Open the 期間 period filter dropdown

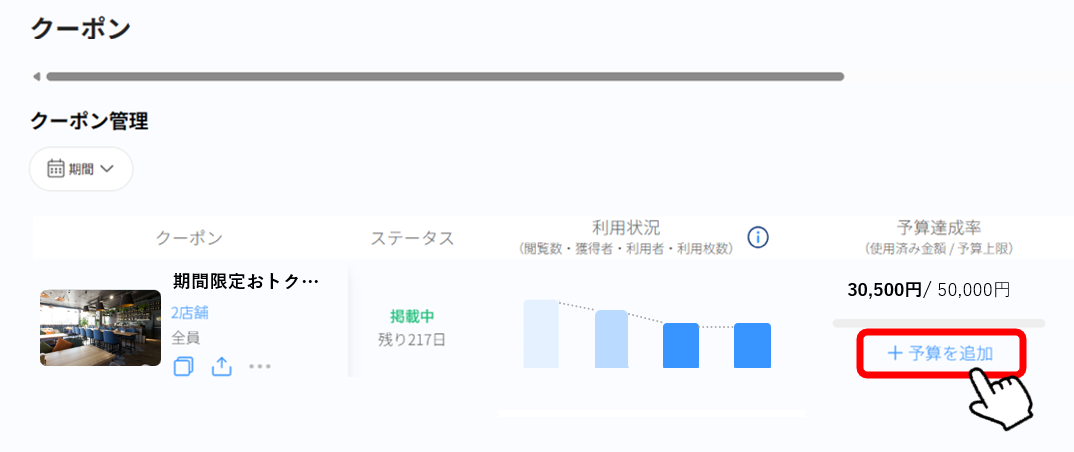(81, 169)
